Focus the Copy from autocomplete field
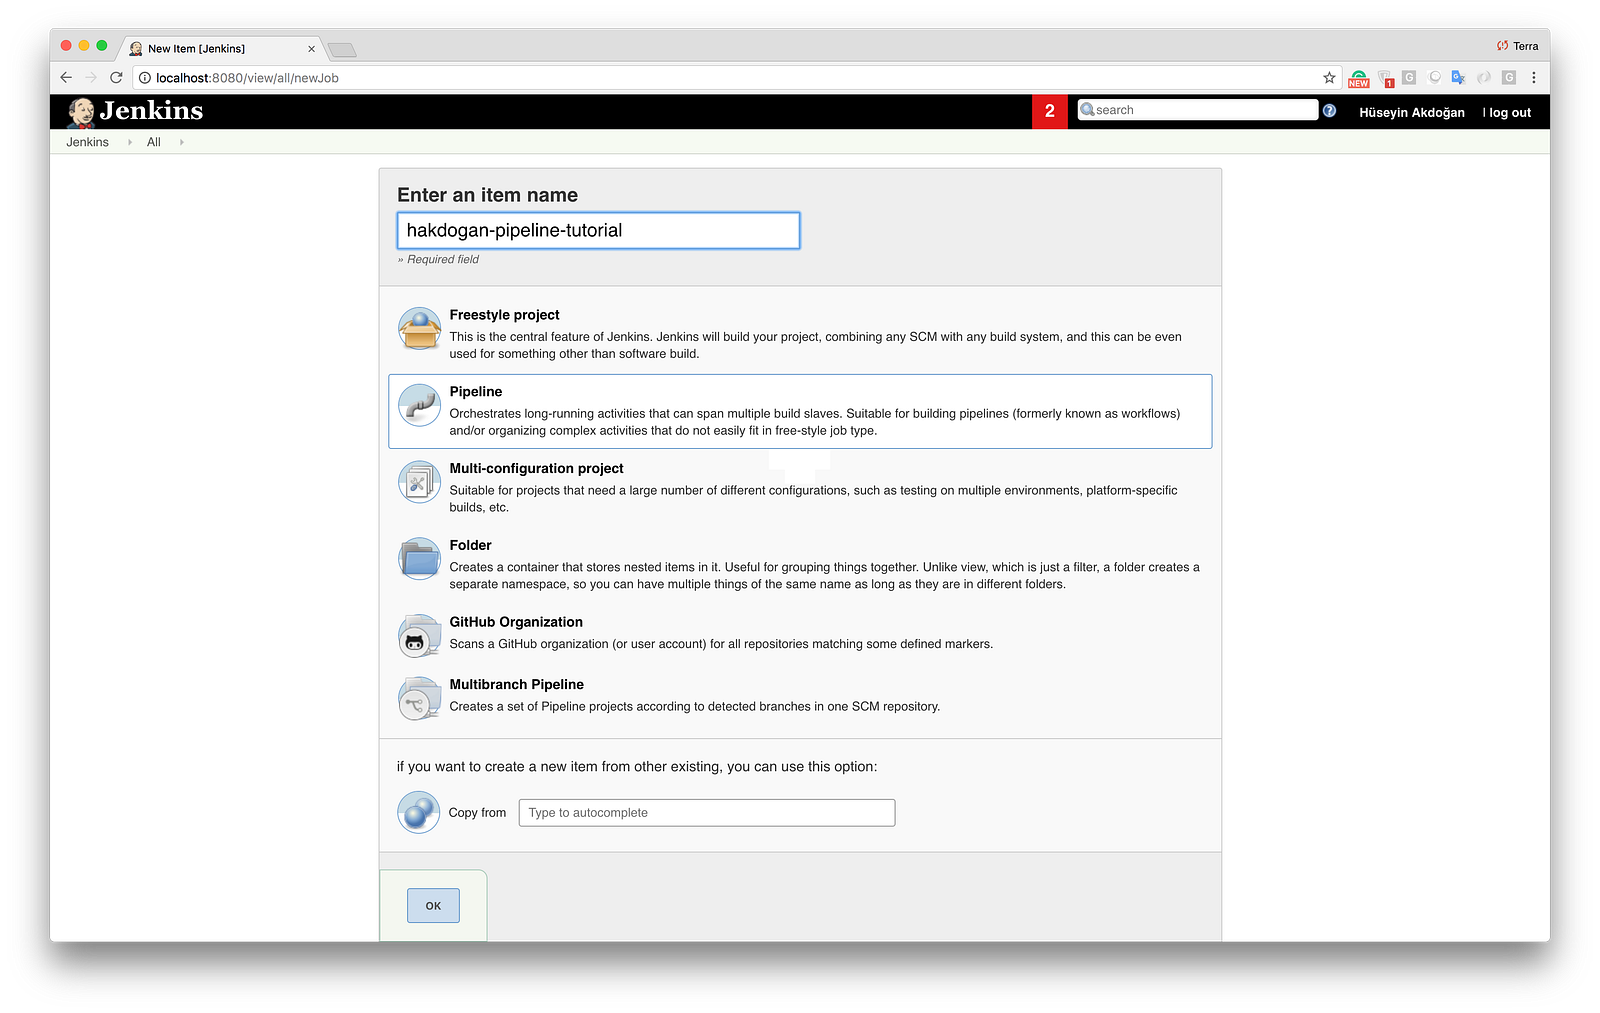 pyautogui.click(x=706, y=812)
